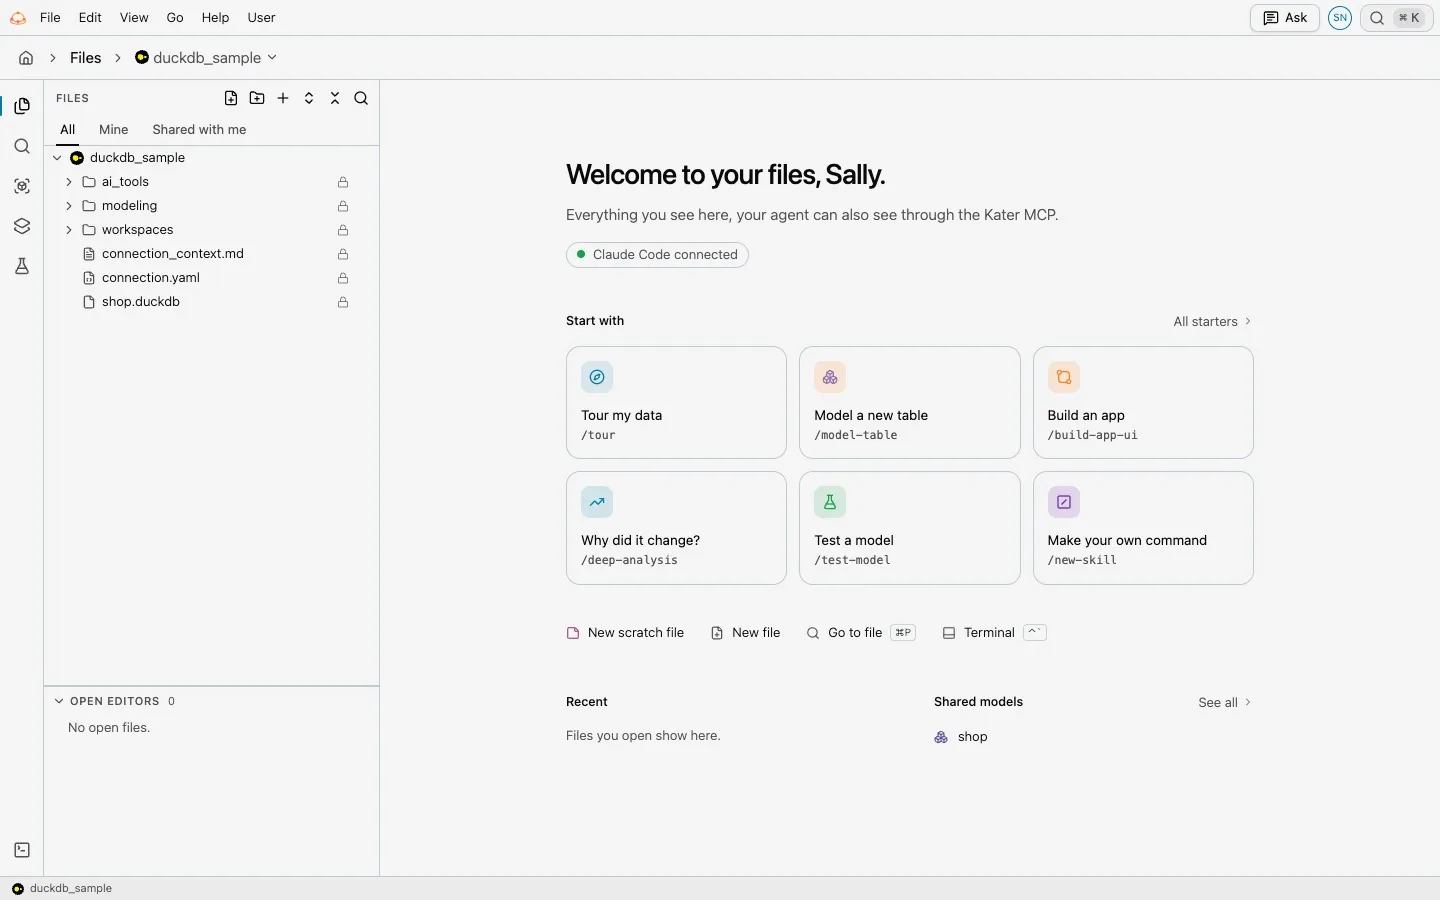
Task: Click New scratch file
Action: (626, 633)
